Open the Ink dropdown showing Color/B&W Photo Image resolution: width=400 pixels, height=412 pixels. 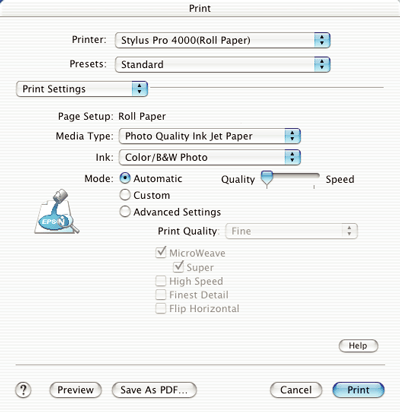click(x=210, y=157)
